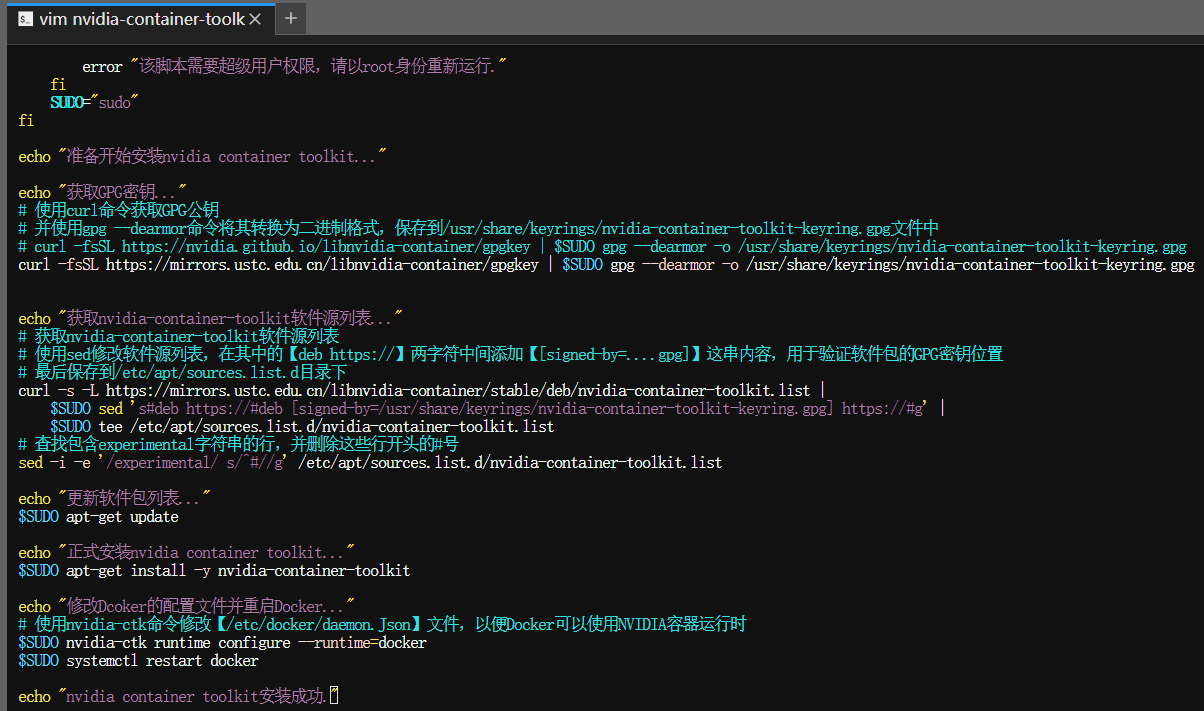This screenshot has width=1204, height=711.
Task: Click the echo line announcing toolkit installation start
Action: point(202,157)
